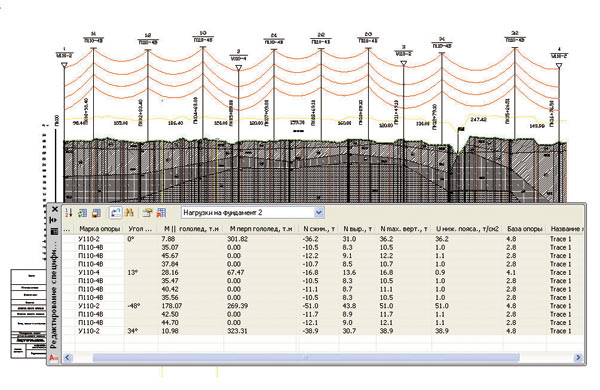This screenshot has width=600, height=390.
Task: Click the leading '...' column header
Action: [x=68, y=229]
